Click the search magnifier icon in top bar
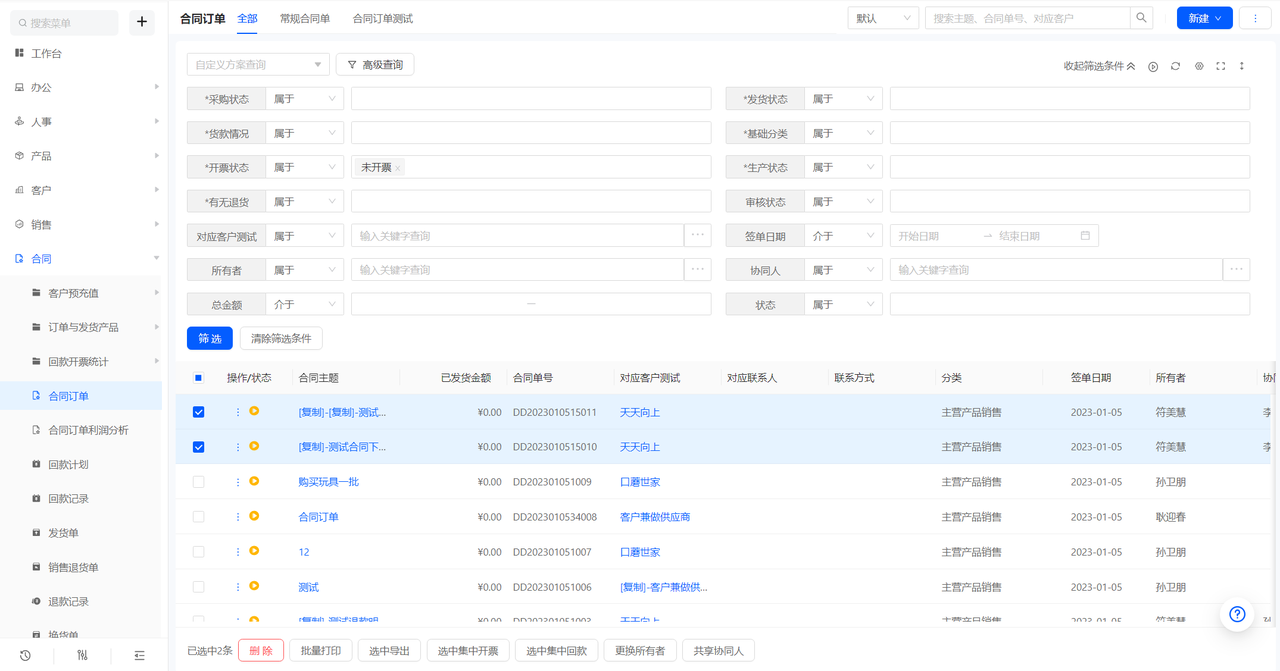The width and height of the screenshot is (1280, 671). point(1141,18)
